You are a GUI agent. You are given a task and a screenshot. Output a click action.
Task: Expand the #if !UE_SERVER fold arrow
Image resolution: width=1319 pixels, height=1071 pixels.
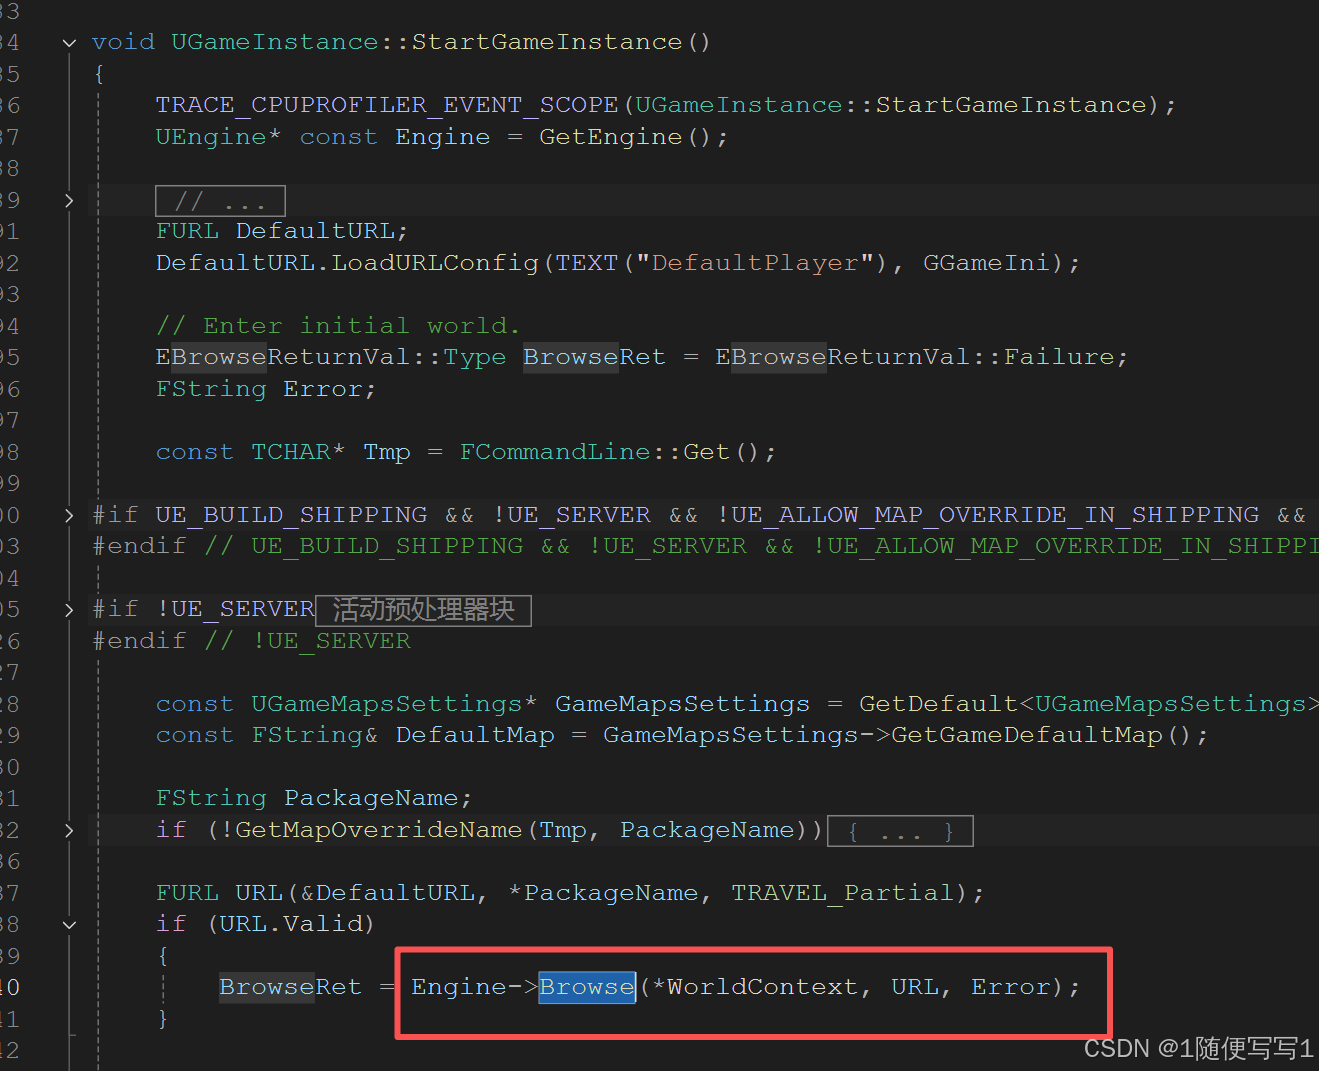[x=69, y=609]
